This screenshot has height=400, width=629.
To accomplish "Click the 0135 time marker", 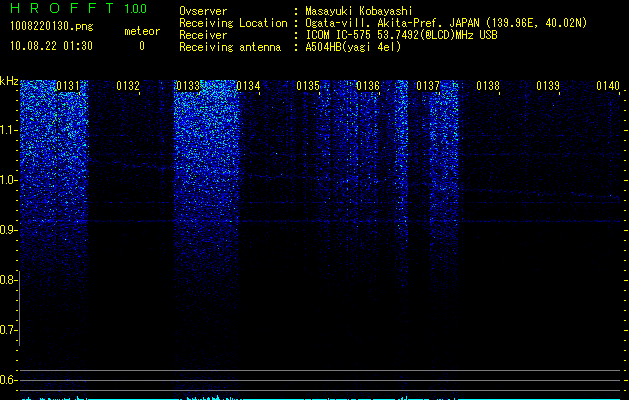I will [x=308, y=86].
